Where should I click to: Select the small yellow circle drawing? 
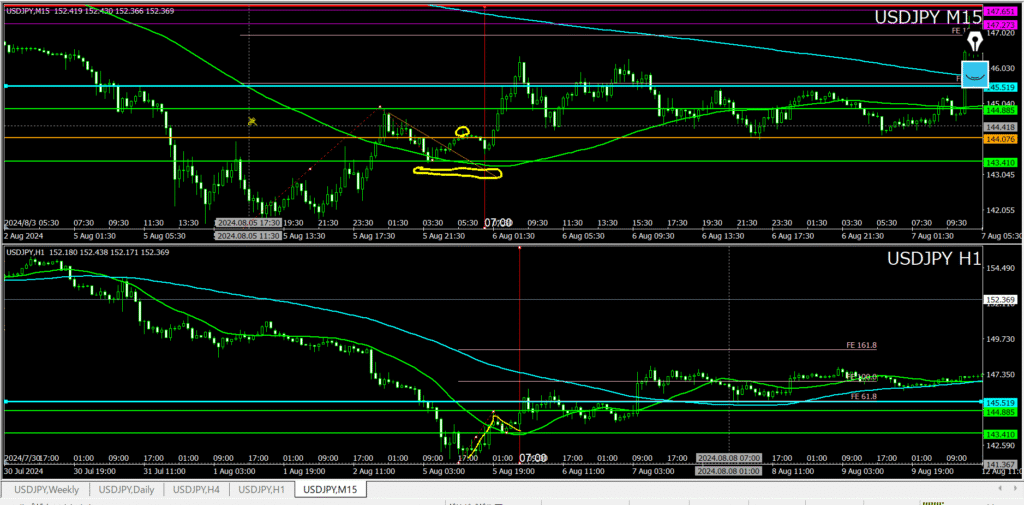point(462,131)
